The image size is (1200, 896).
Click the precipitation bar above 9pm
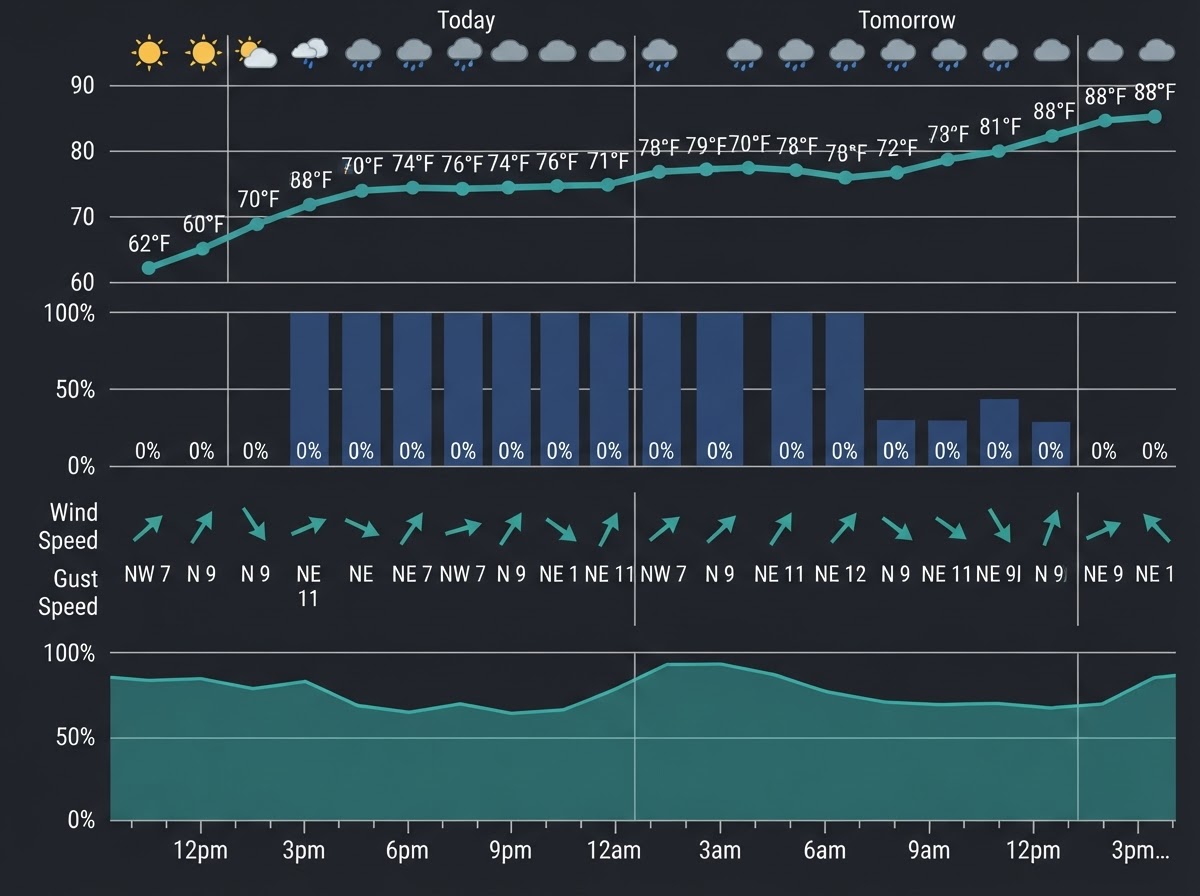tap(511, 389)
